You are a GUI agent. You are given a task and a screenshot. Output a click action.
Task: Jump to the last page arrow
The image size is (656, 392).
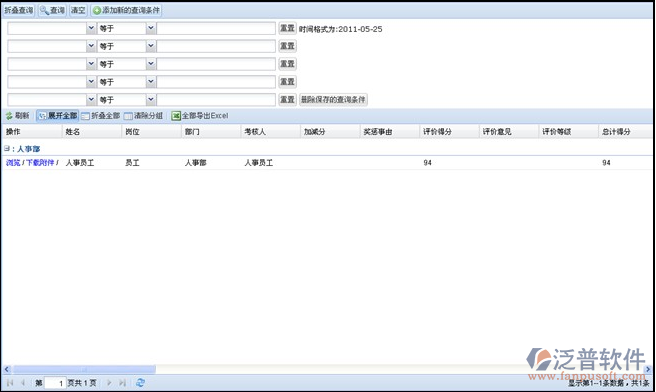click(122, 382)
